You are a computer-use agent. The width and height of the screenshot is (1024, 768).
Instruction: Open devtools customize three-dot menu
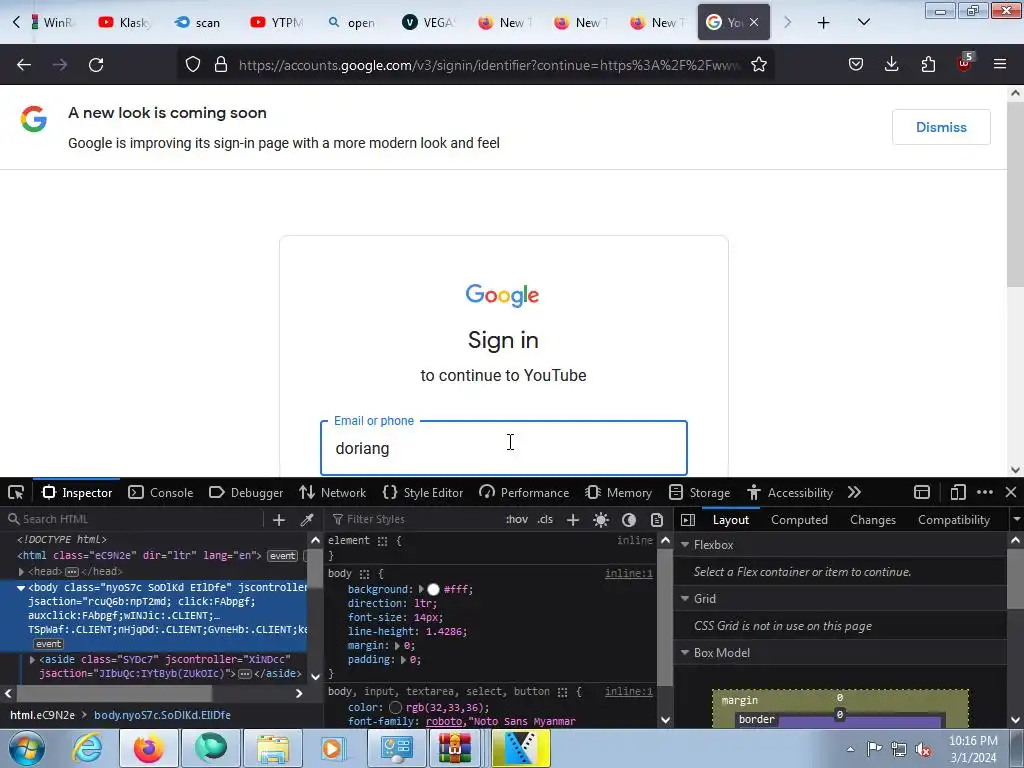[985, 492]
